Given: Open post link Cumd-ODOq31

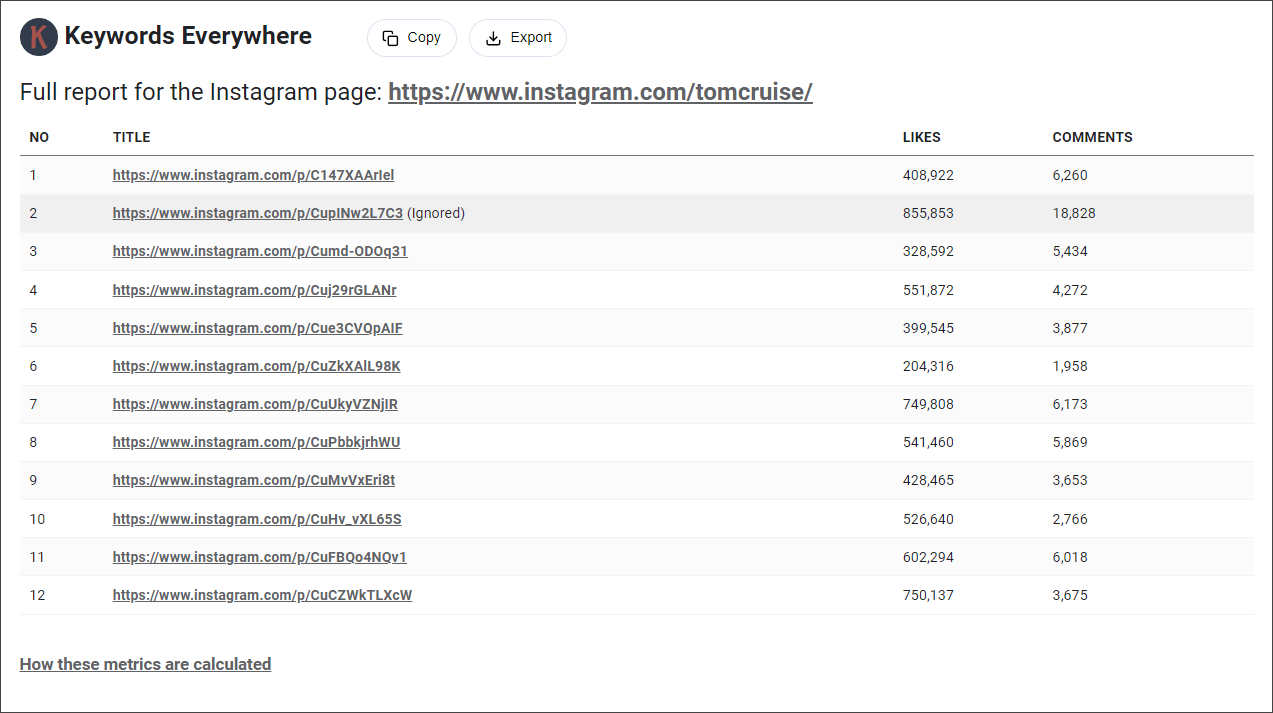Looking at the screenshot, I should pyautogui.click(x=260, y=251).
